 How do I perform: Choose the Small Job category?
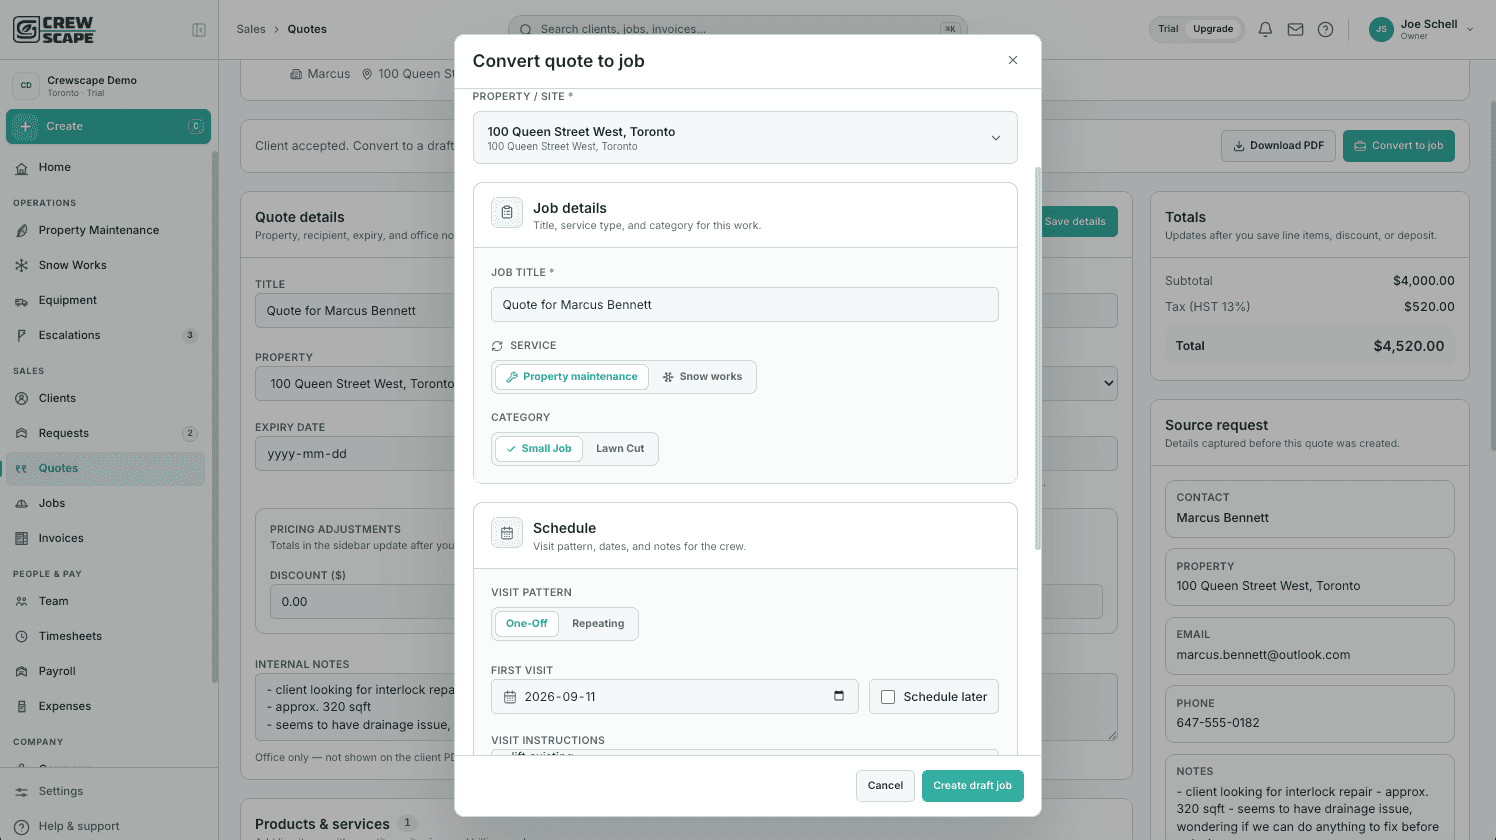(x=539, y=449)
